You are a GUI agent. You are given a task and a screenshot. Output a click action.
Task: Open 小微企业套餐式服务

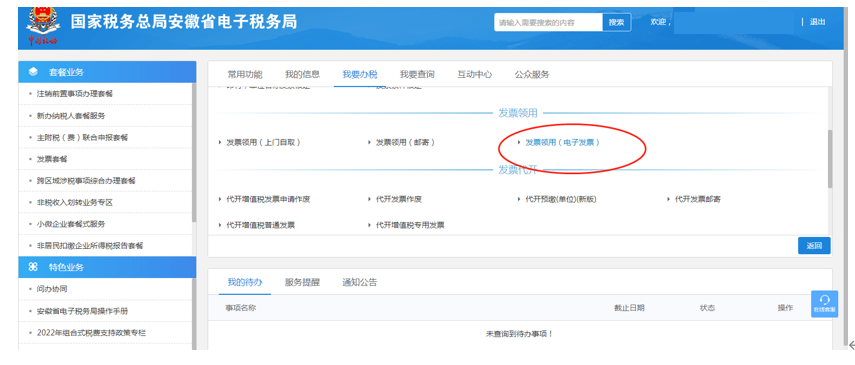pos(71,224)
